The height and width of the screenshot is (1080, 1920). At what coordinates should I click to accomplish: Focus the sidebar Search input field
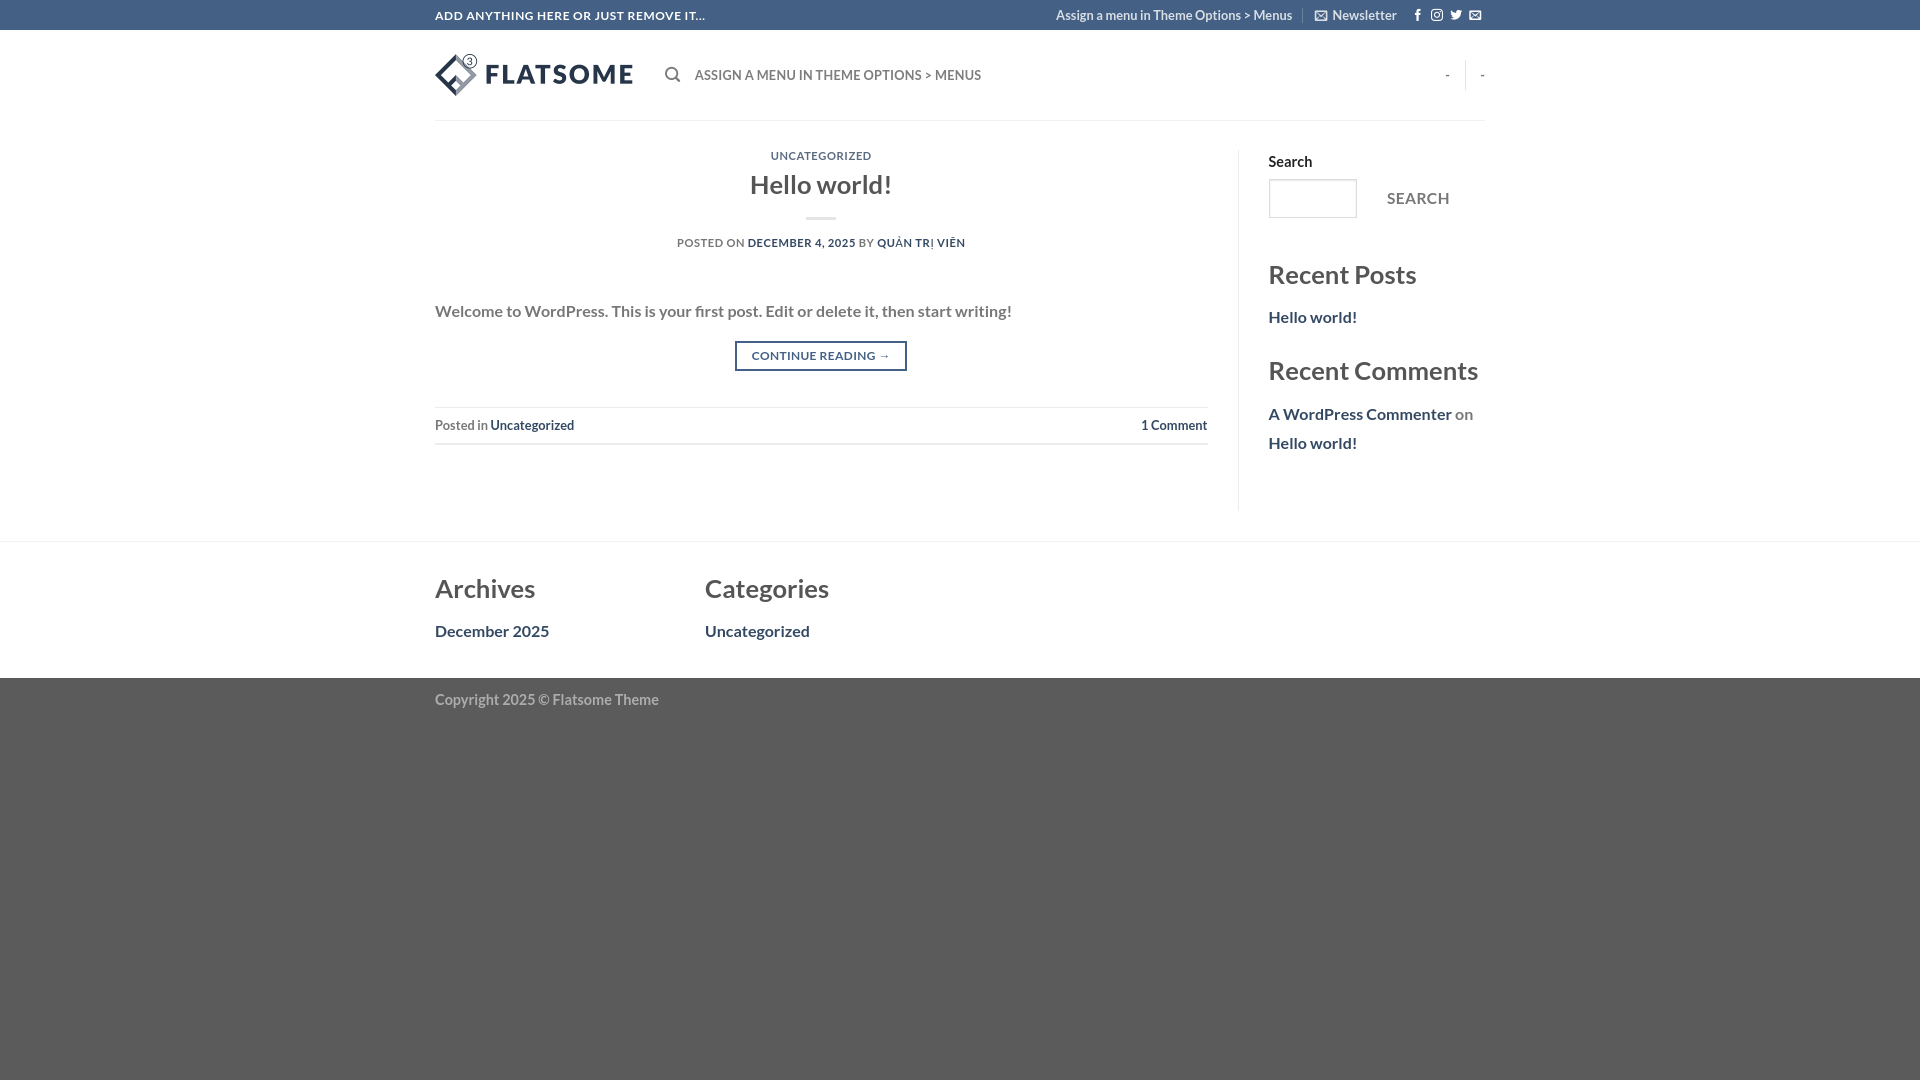1313,199
